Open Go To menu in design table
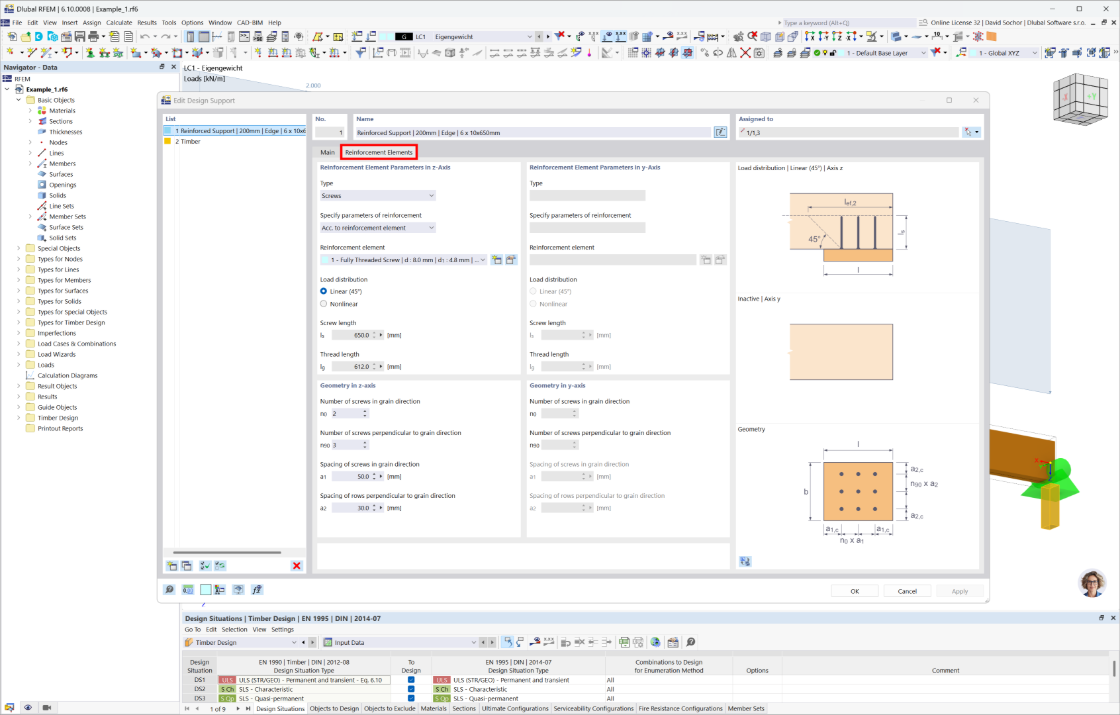The image size is (1120, 715). click(x=193, y=629)
